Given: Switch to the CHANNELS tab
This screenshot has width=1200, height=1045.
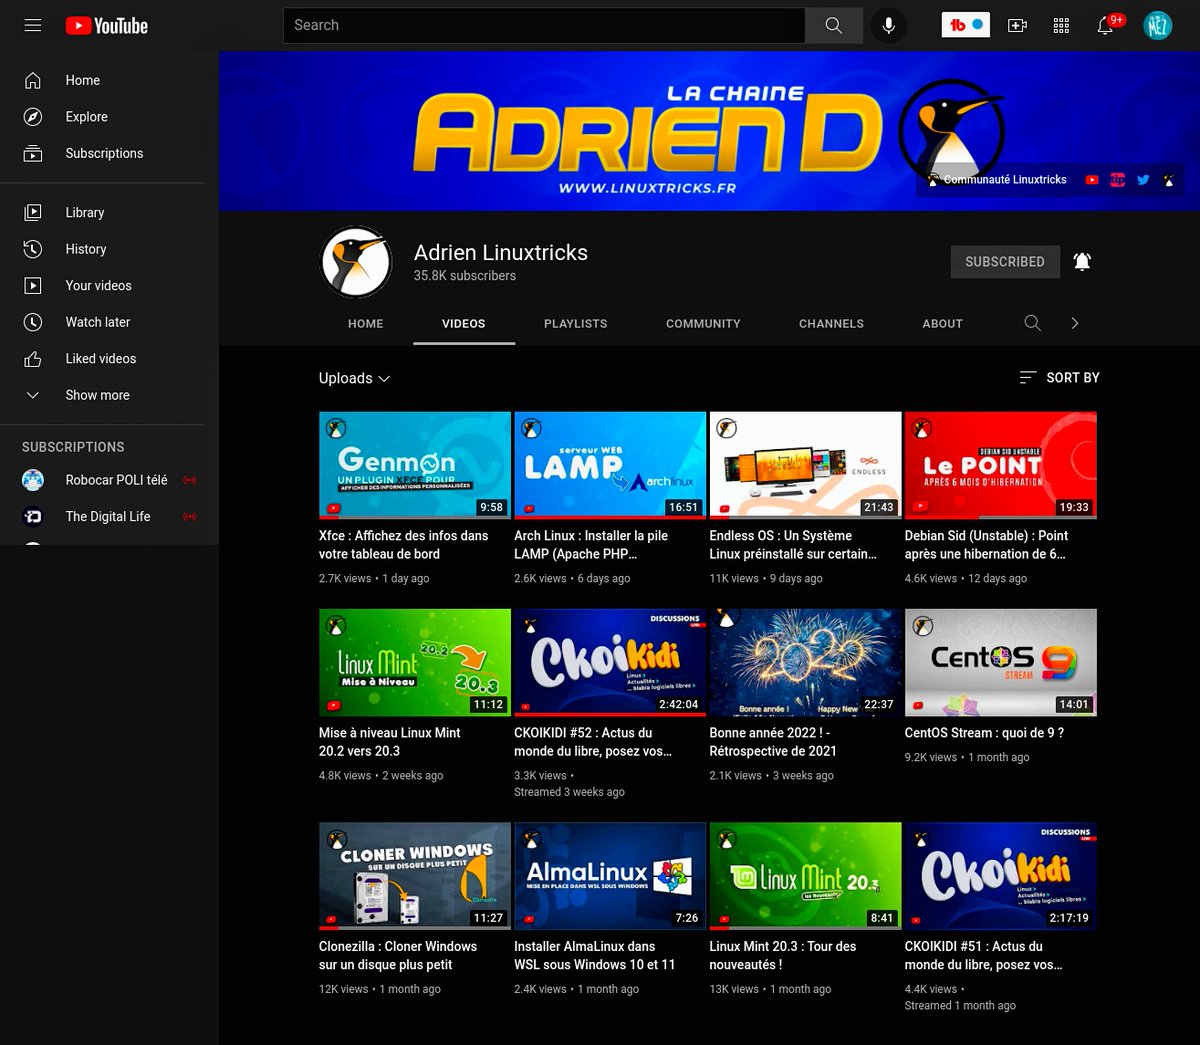Looking at the screenshot, I should [x=831, y=324].
